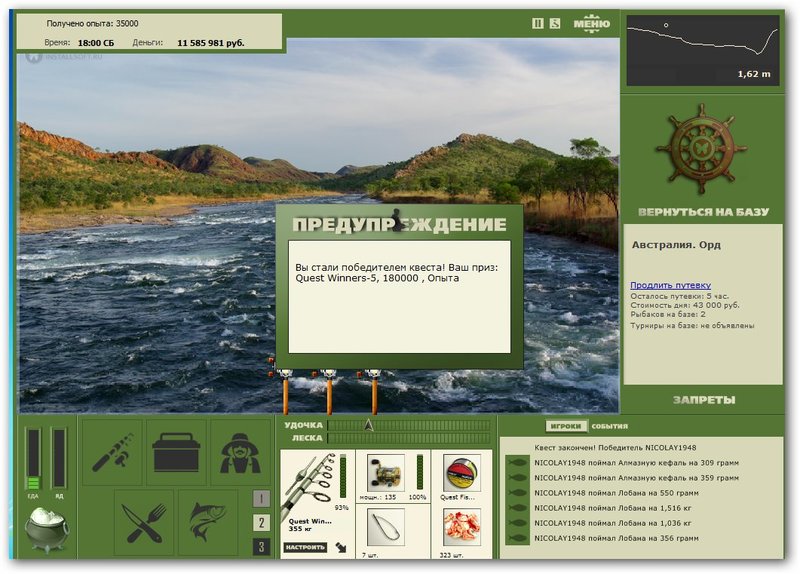800x574 pixels.
Task: Click fish icon beside Алмазную кефаль 359 грамм
Action: (x=517, y=478)
